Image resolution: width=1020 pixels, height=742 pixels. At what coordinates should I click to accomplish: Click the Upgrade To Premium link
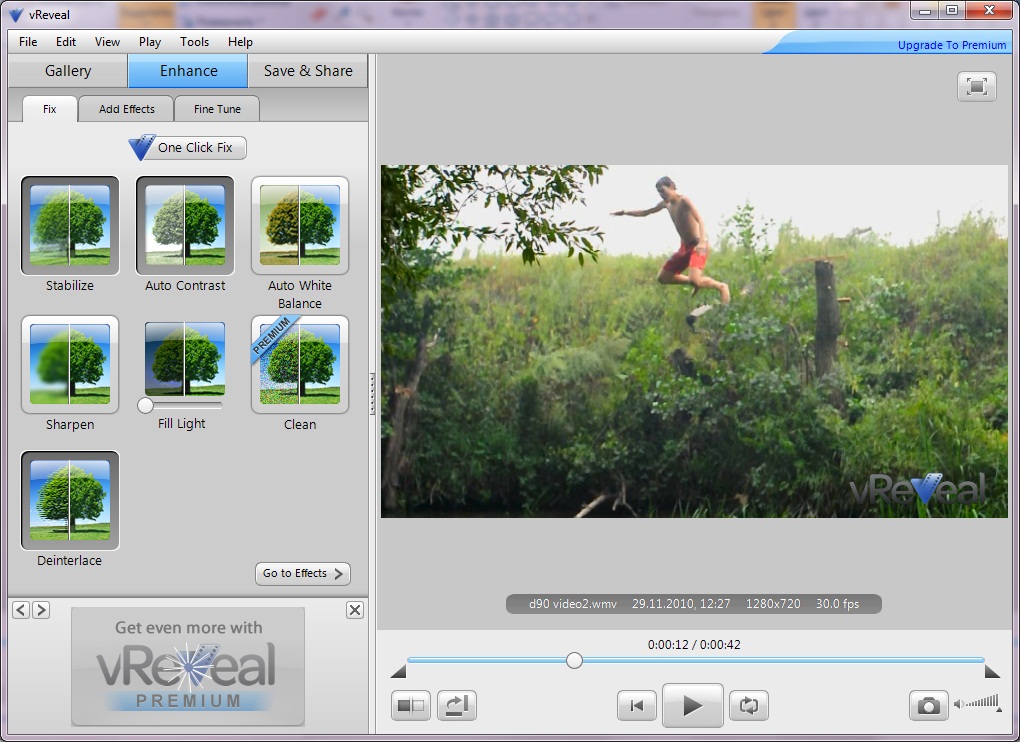pyautogui.click(x=951, y=45)
